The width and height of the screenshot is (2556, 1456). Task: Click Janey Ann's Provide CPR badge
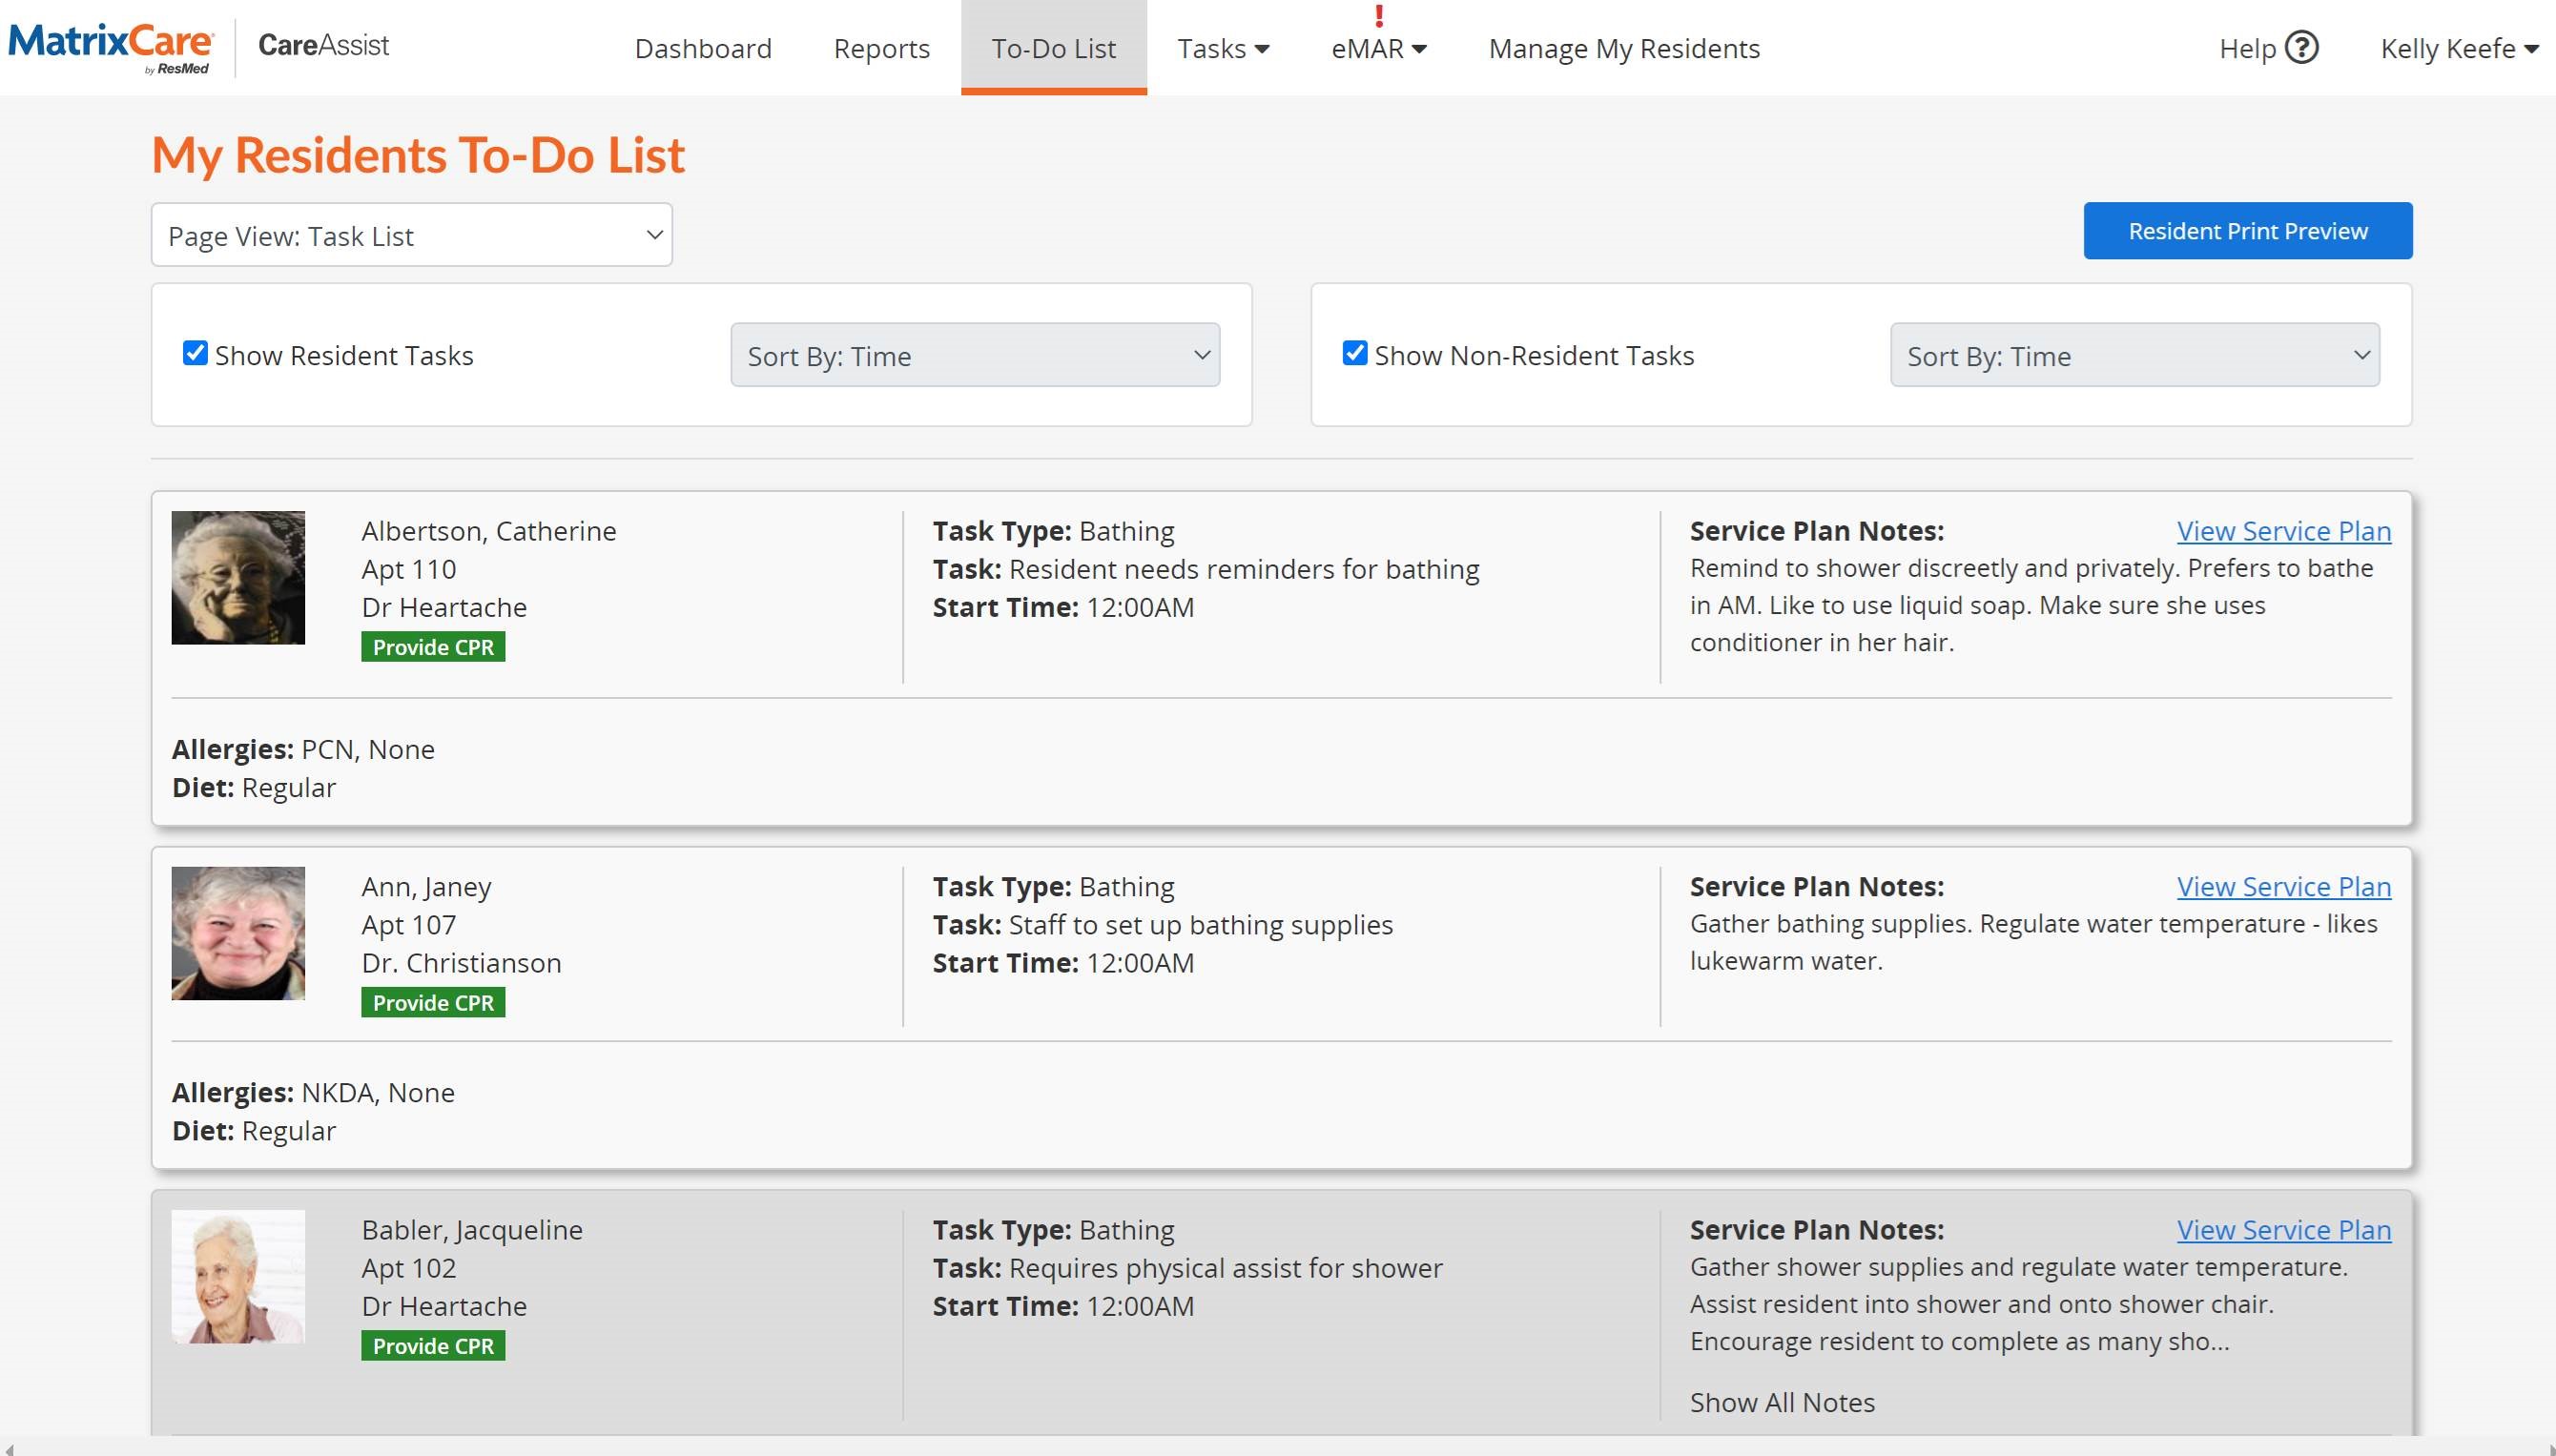433,1002
